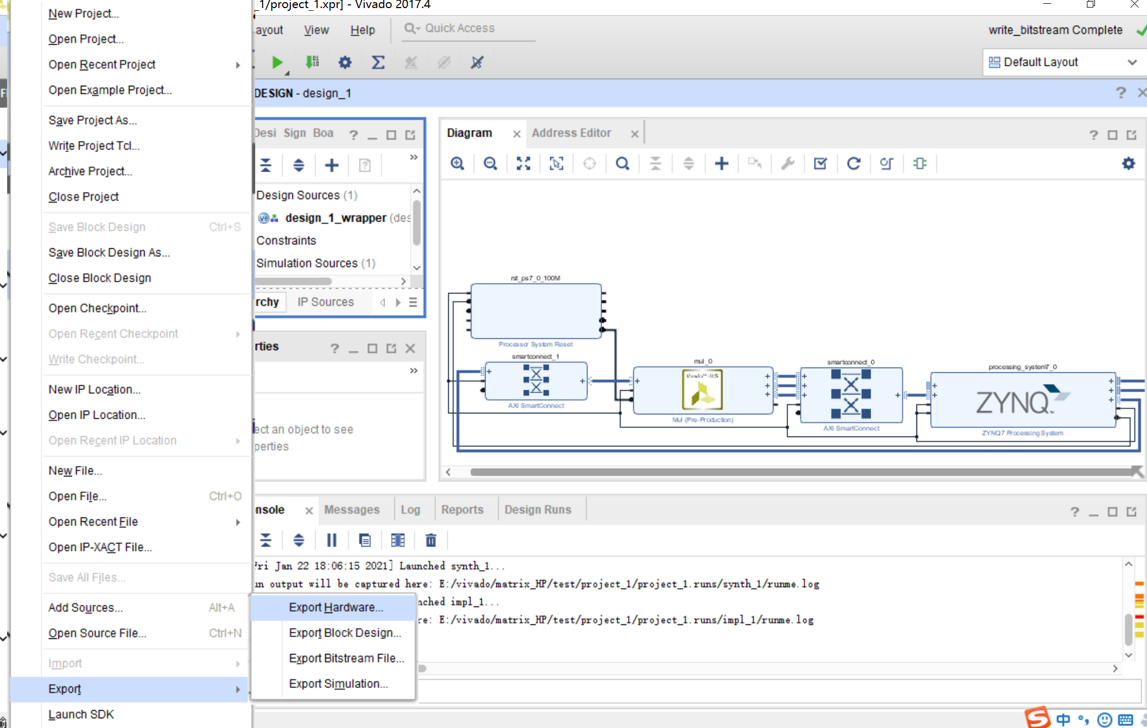Switch to the Log tab
Image resolution: width=1147 pixels, height=728 pixels.
(x=410, y=510)
